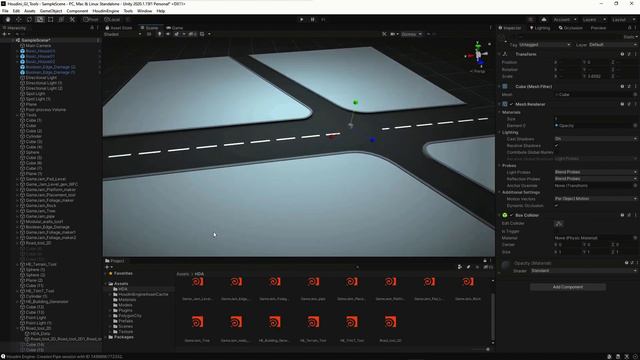The height and width of the screenshot is (360, 640).
Task: Select the Hand tool in the toolbar
Action: pyautogui.click(x=8, y=20)
